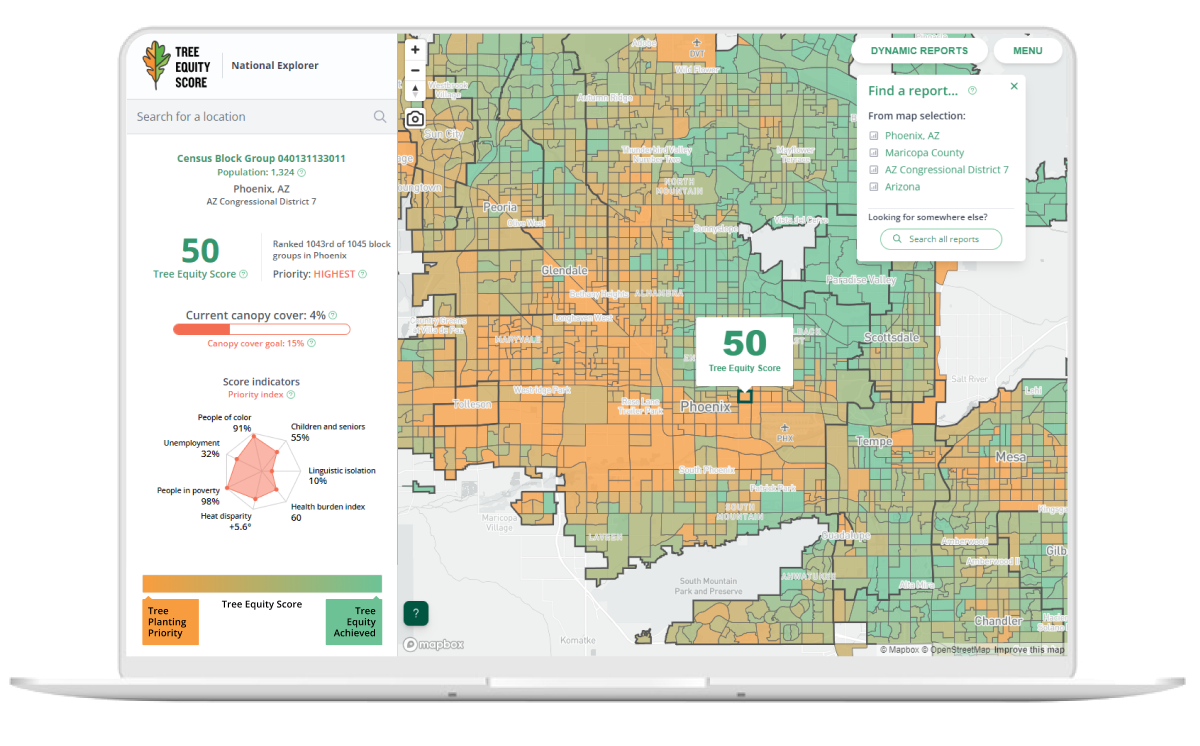The width and height of the screenshot is (1200, 746).
Task: Zoom out on the map
Action: click(415, 70)
